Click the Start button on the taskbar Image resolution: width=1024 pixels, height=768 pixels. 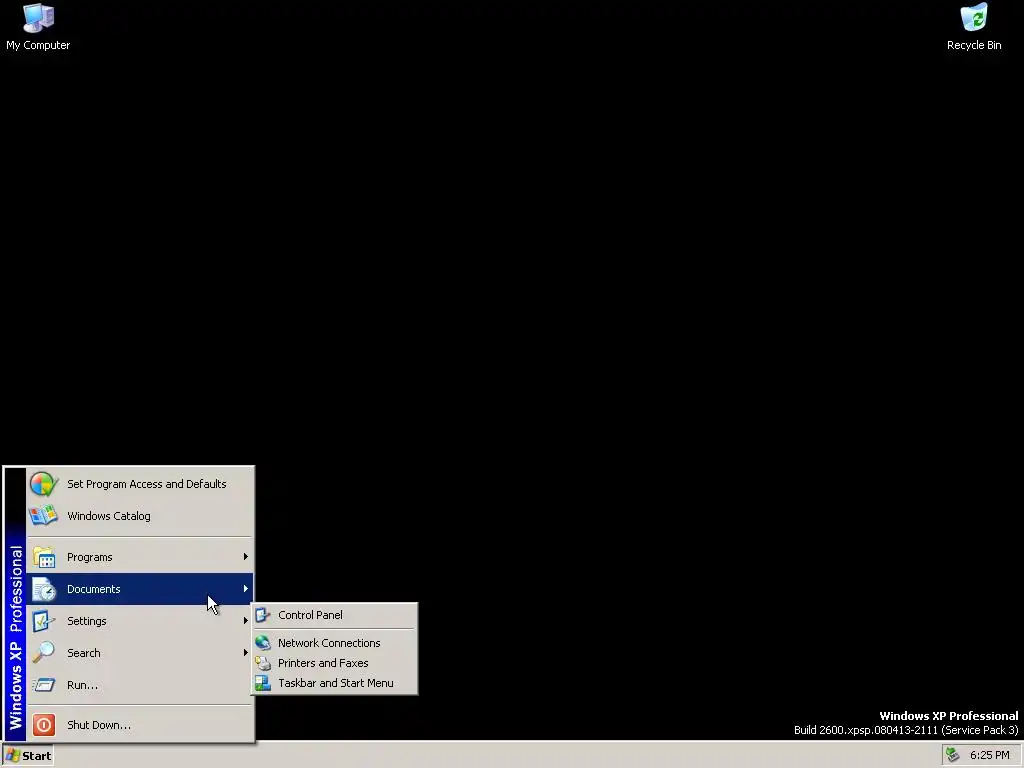(28, 756)
